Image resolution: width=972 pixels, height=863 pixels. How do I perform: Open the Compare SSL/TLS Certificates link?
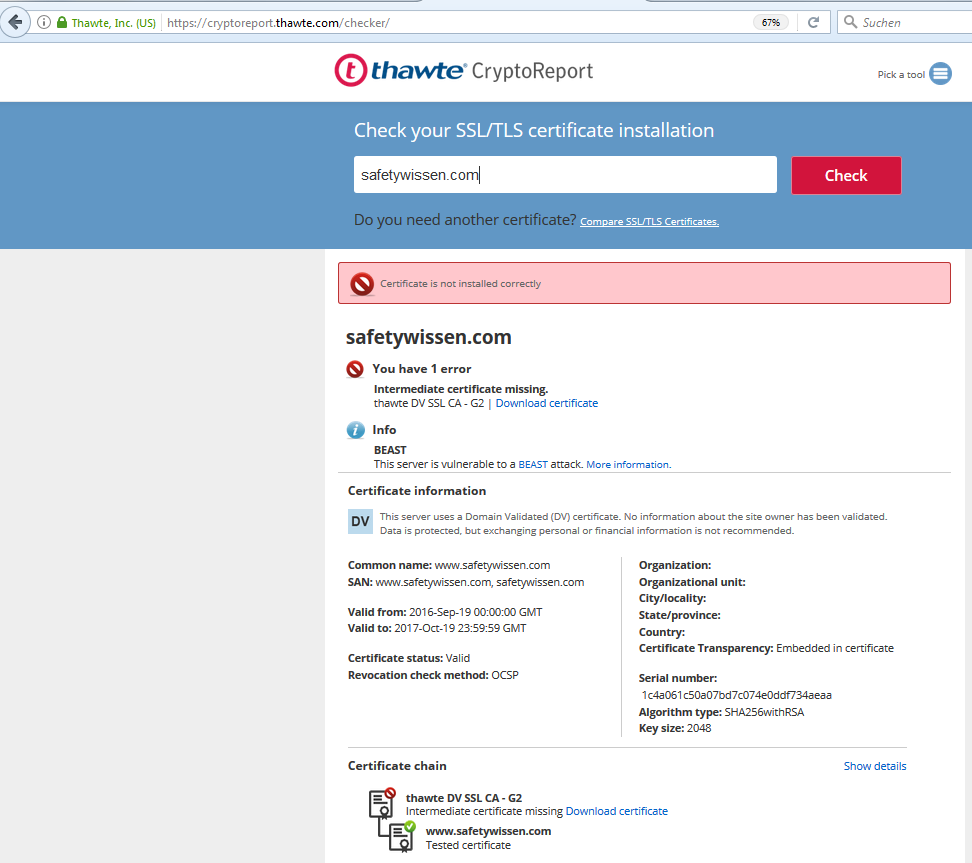click(649, 222)
